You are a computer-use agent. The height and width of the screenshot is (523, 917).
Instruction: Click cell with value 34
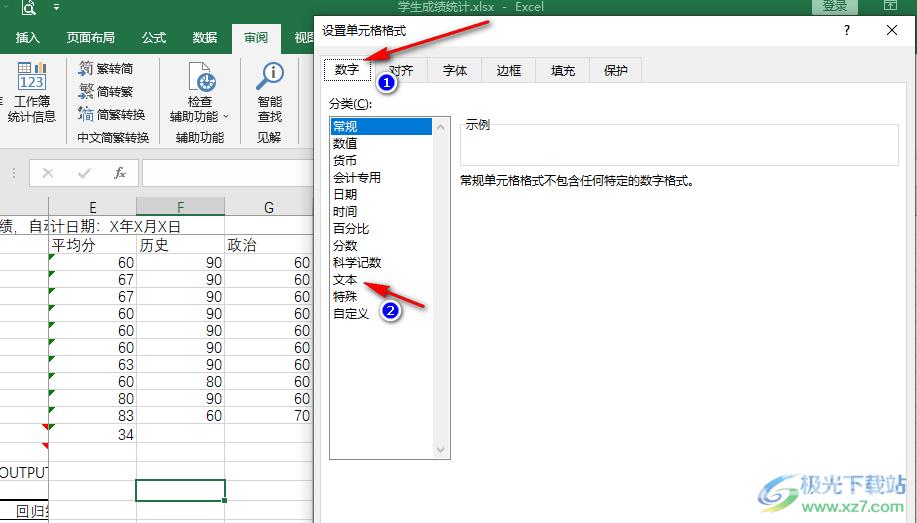92,434
